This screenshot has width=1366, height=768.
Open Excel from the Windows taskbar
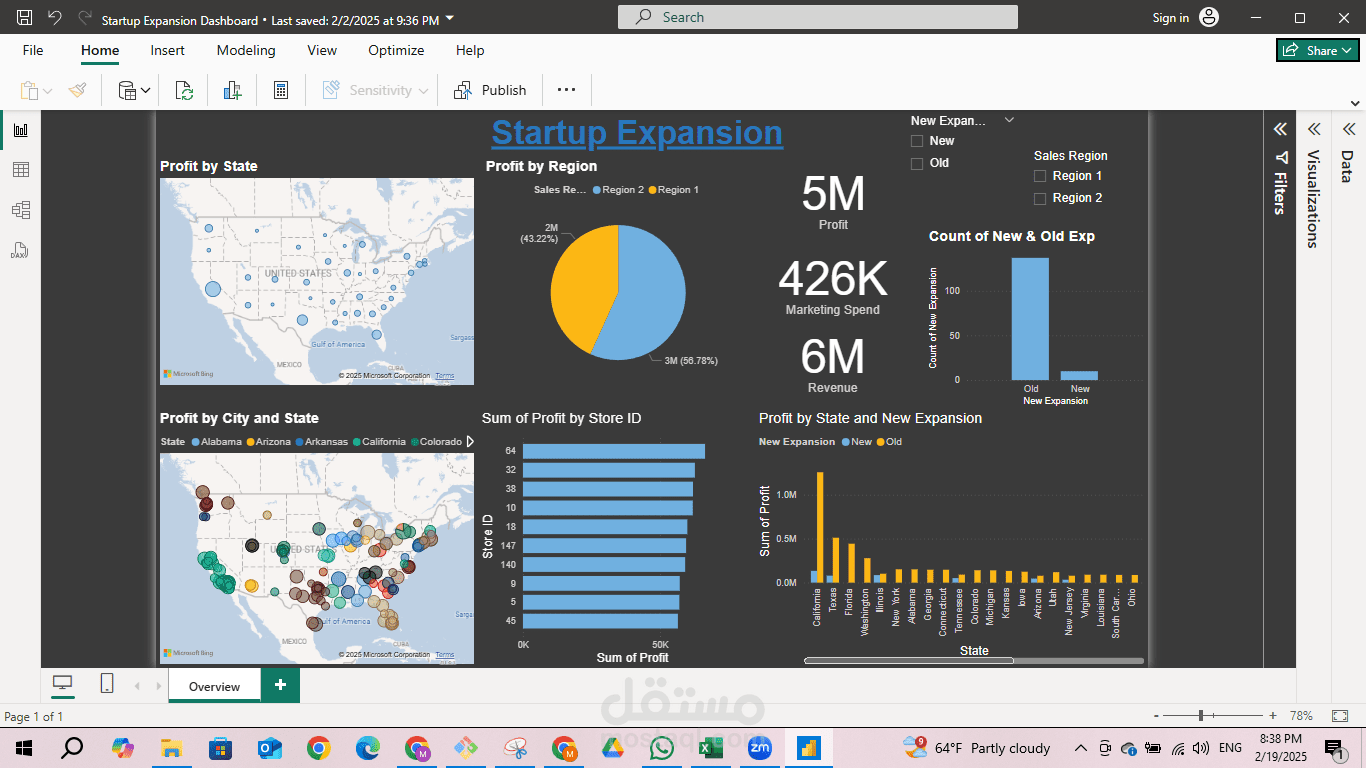pyautogui.click(x=711, y=748)
